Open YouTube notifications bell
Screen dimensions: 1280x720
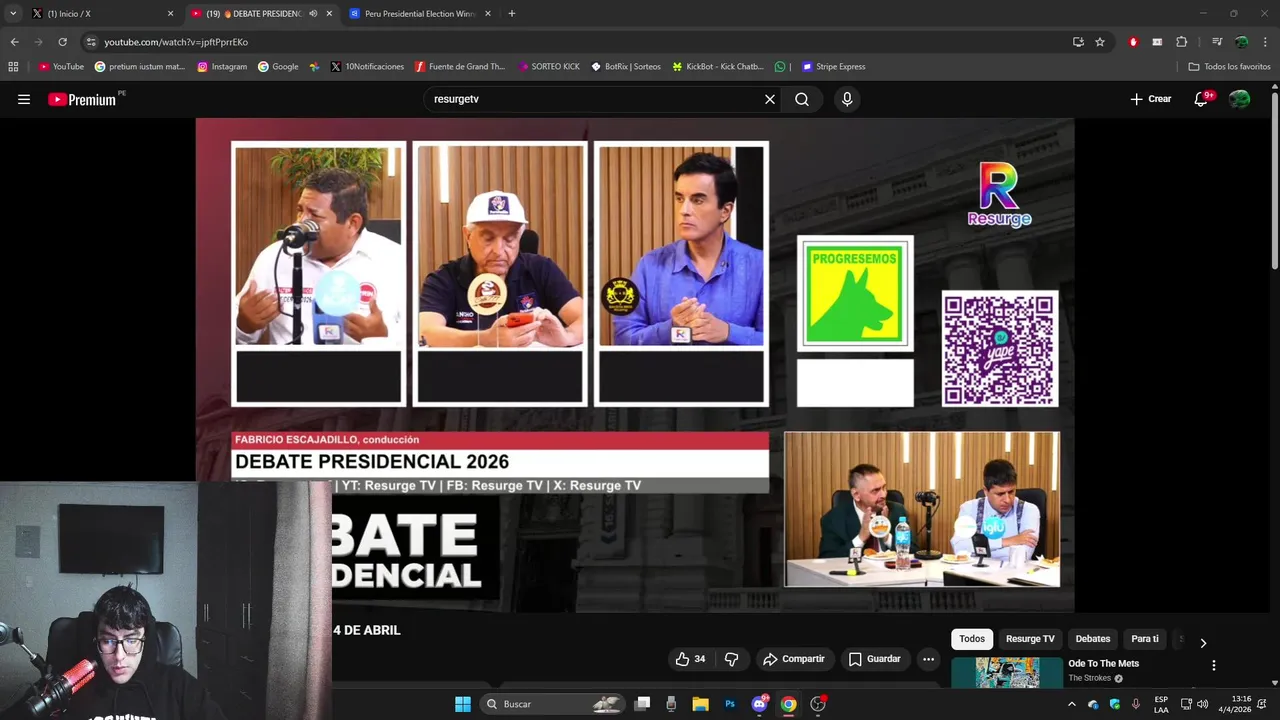coord(1202,99)
